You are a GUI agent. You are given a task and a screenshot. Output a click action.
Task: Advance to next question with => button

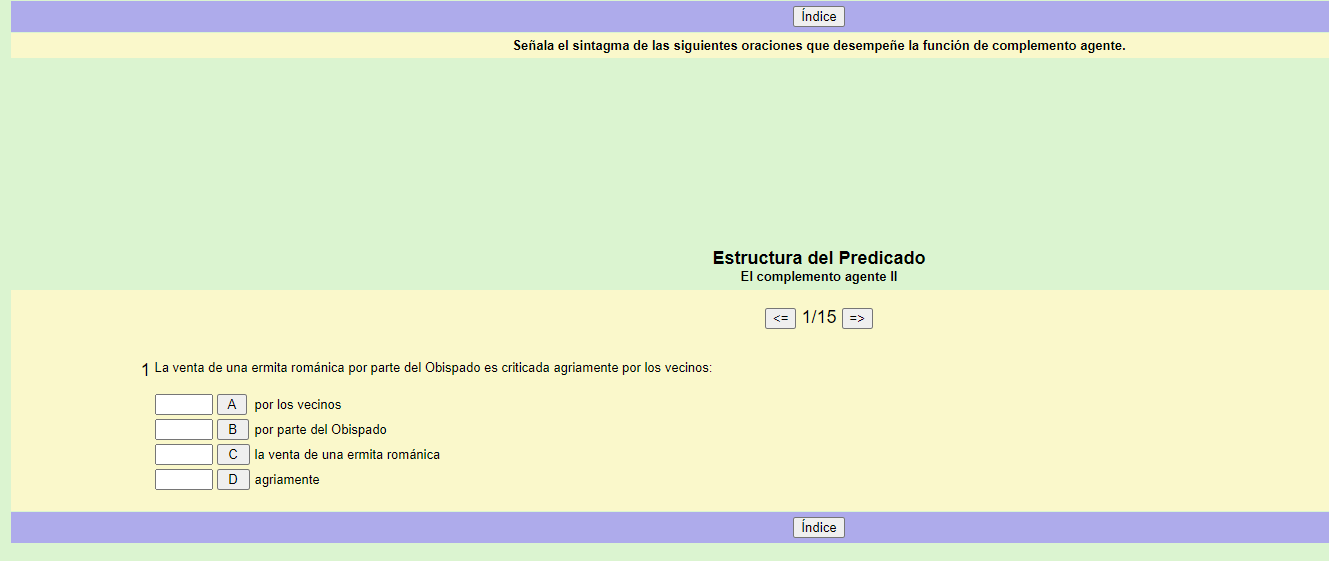pos(857,318)
